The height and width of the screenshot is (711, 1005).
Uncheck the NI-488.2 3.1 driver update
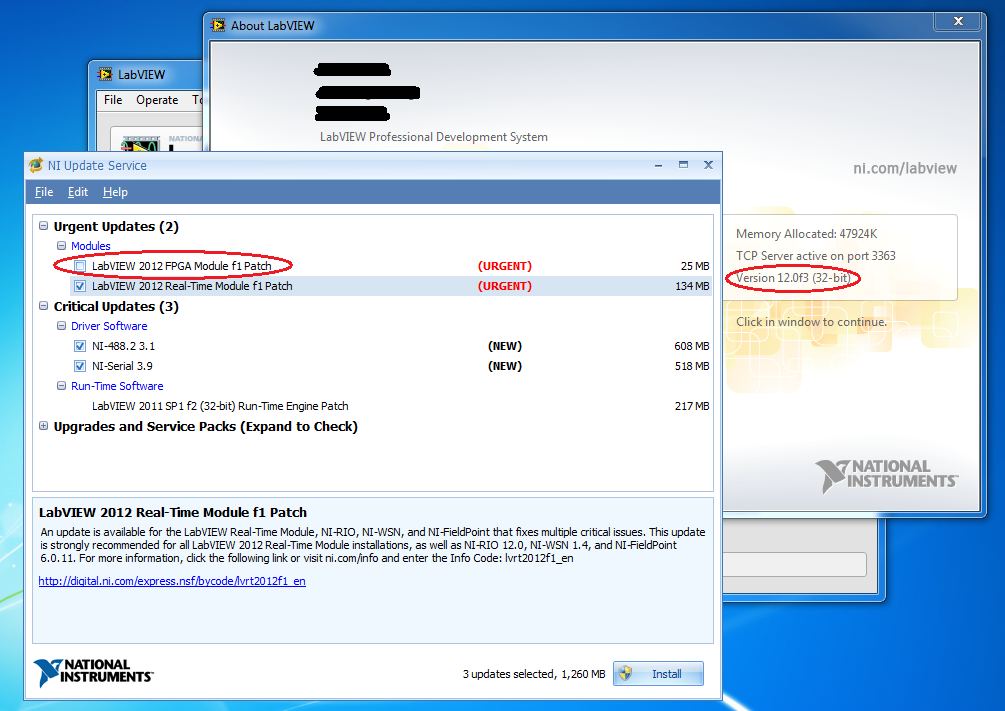80,346
